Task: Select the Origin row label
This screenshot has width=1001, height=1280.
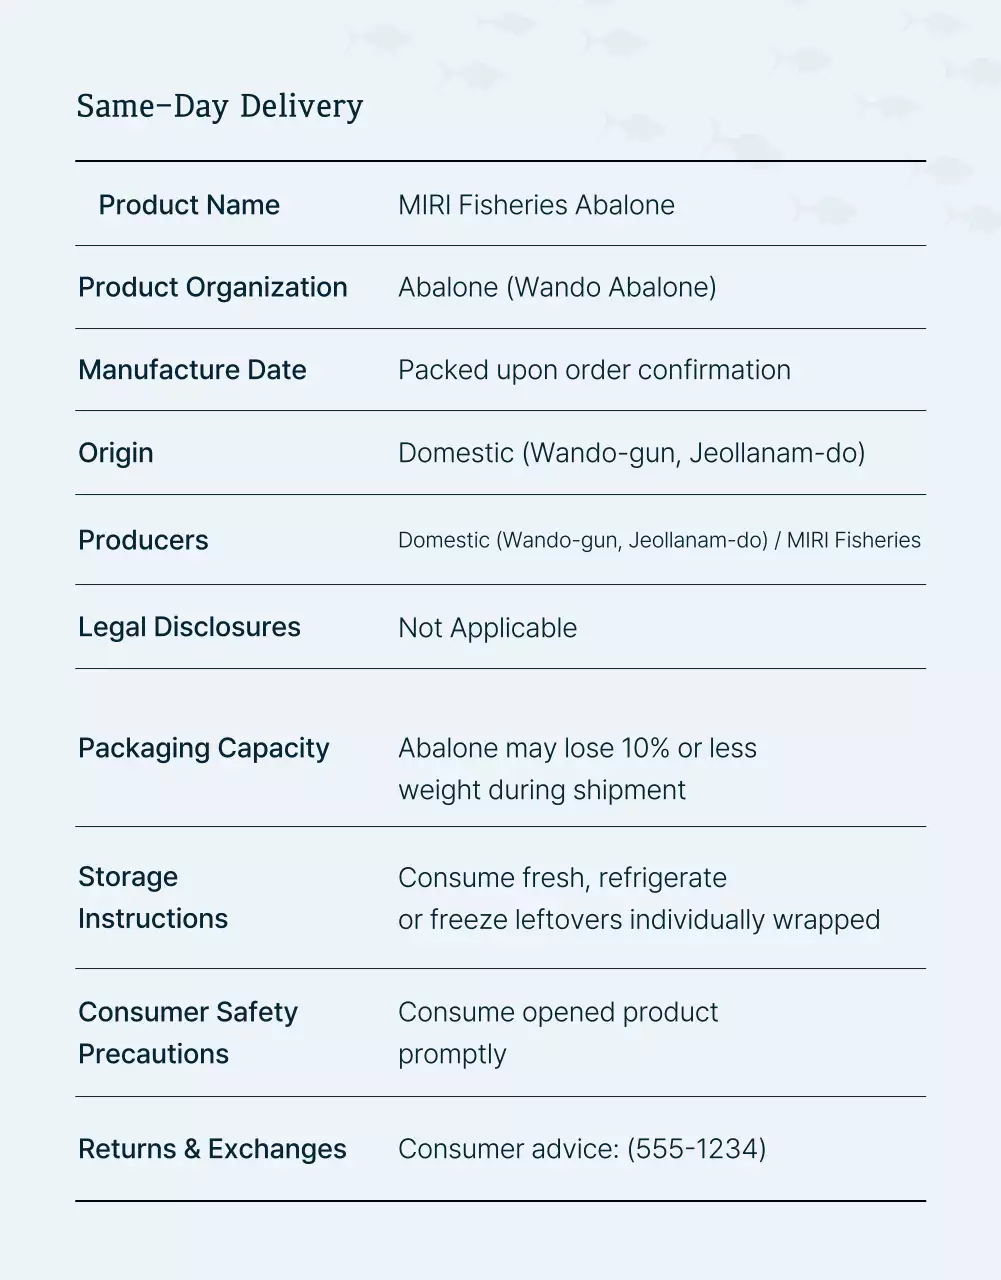Action: click(116, 453)
